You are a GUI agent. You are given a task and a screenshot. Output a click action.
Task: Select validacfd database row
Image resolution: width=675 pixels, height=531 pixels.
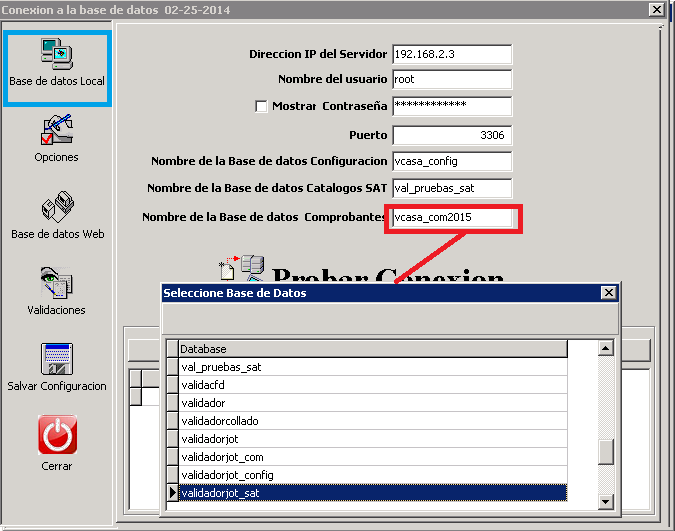point(372,385)
